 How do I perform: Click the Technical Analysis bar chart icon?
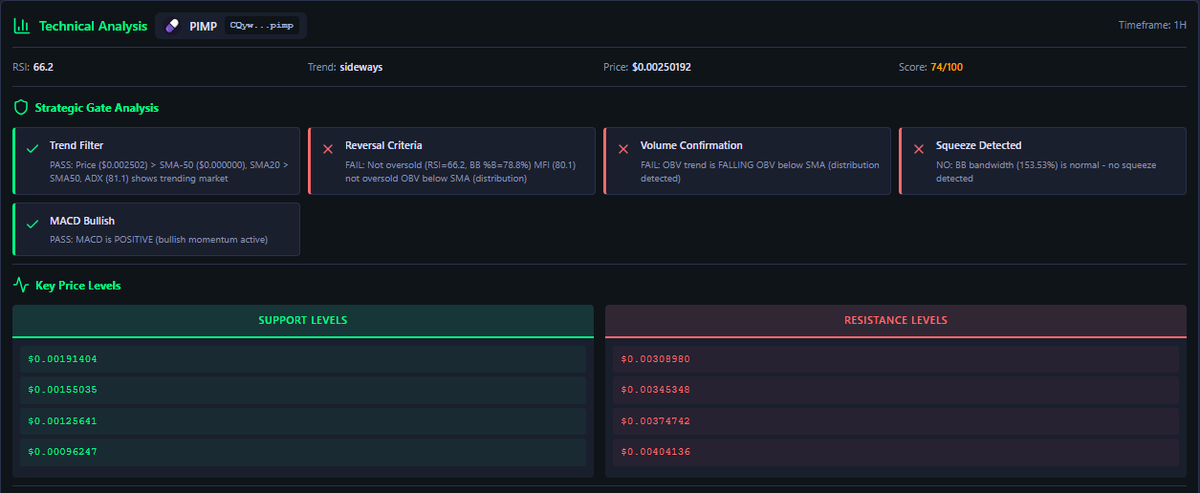click(21, 26)
